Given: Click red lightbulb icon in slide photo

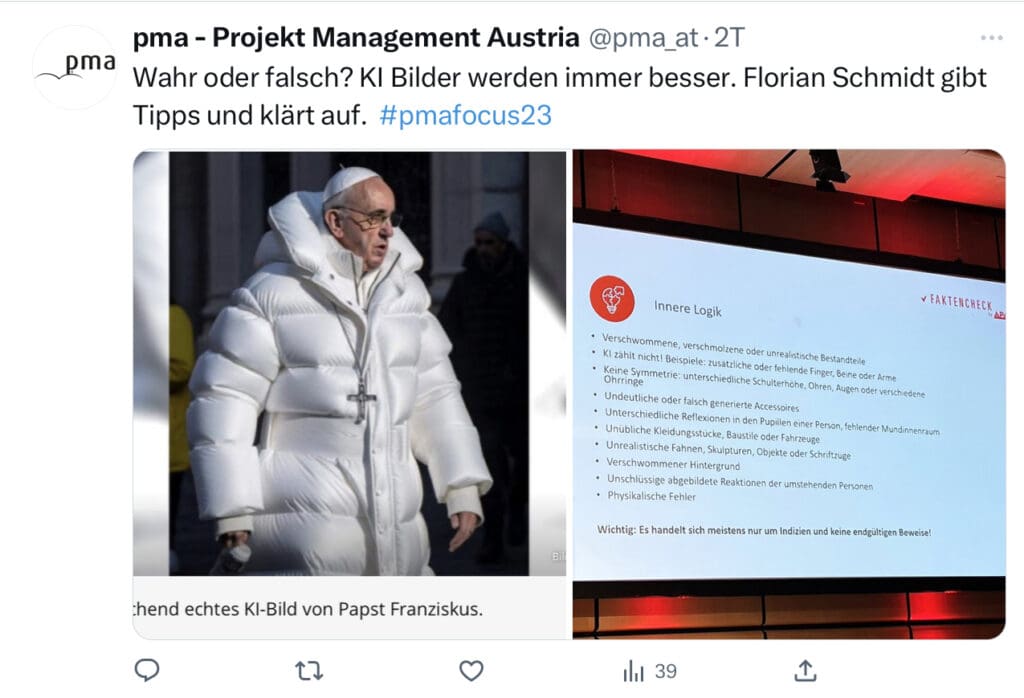Looking at the screenshot, I should (x=612, y=299).
